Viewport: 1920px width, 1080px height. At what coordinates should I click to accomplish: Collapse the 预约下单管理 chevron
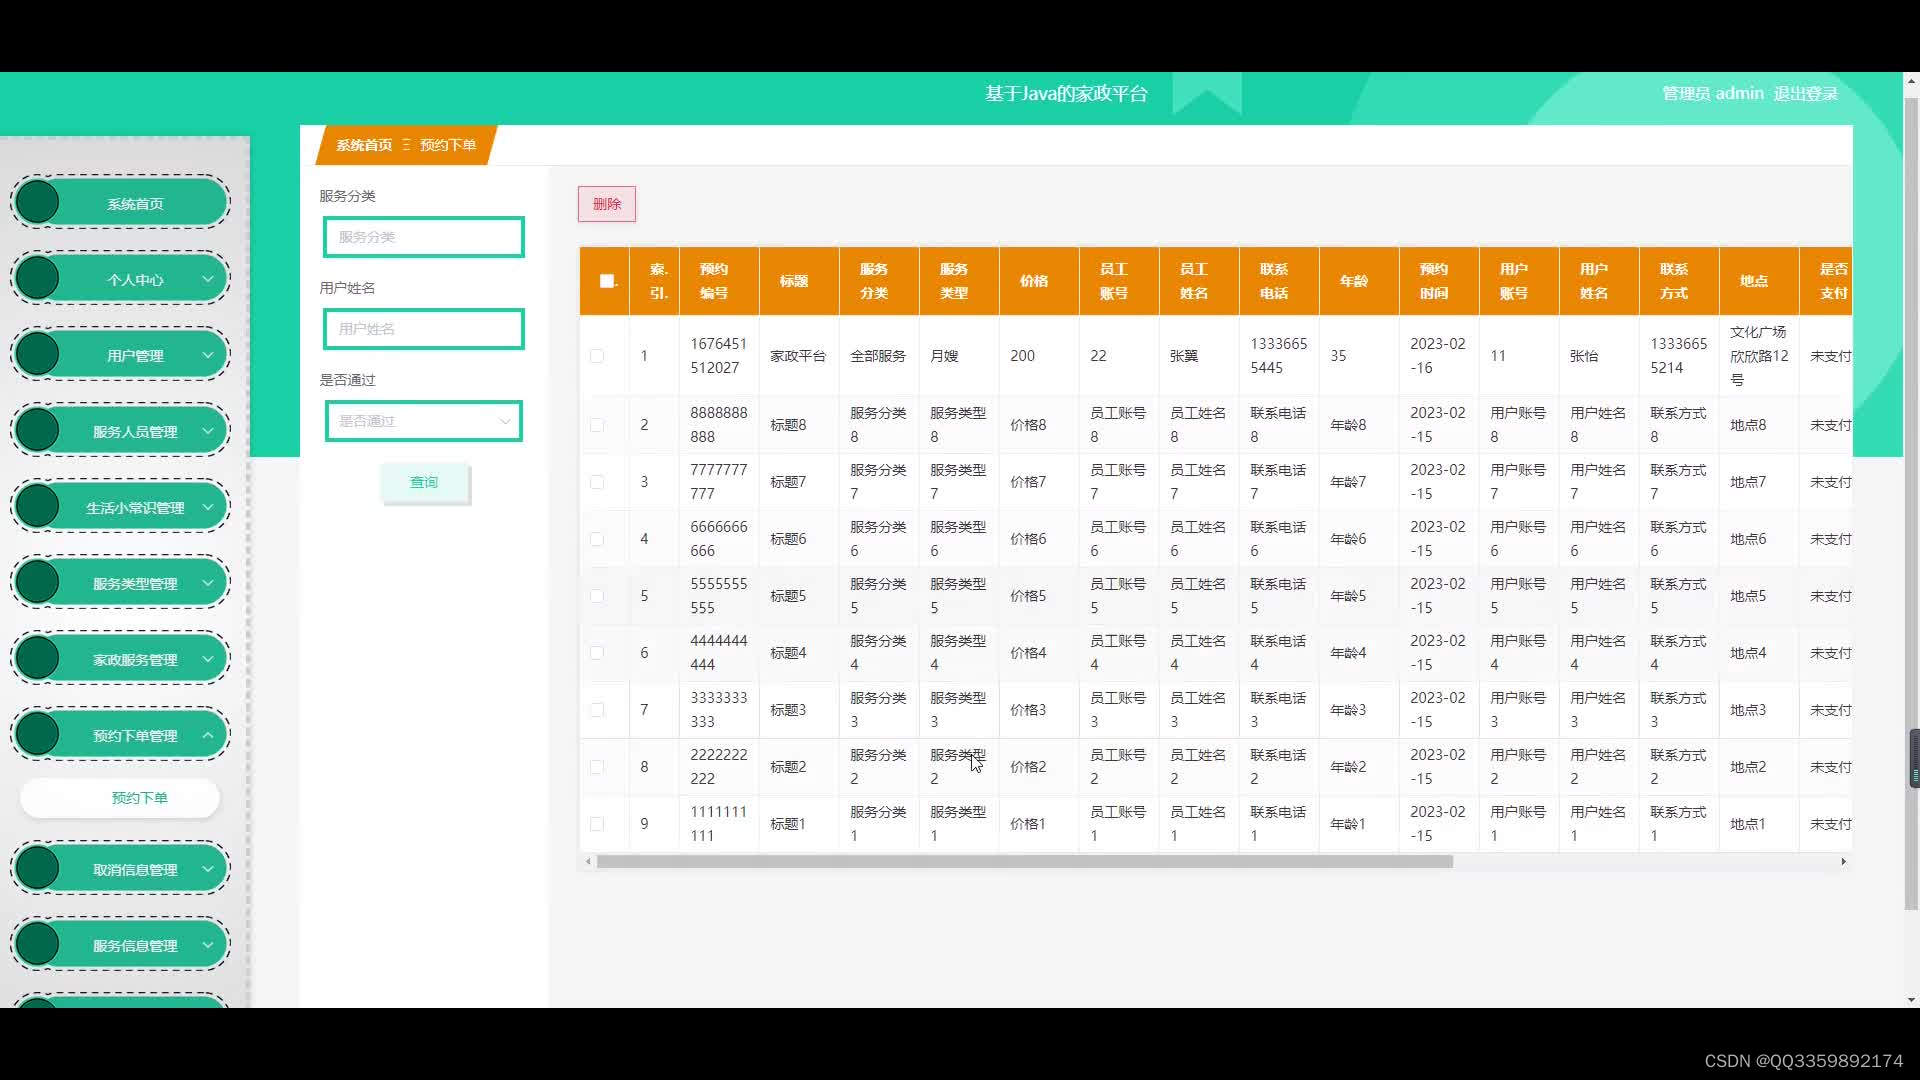coord(208,735)
